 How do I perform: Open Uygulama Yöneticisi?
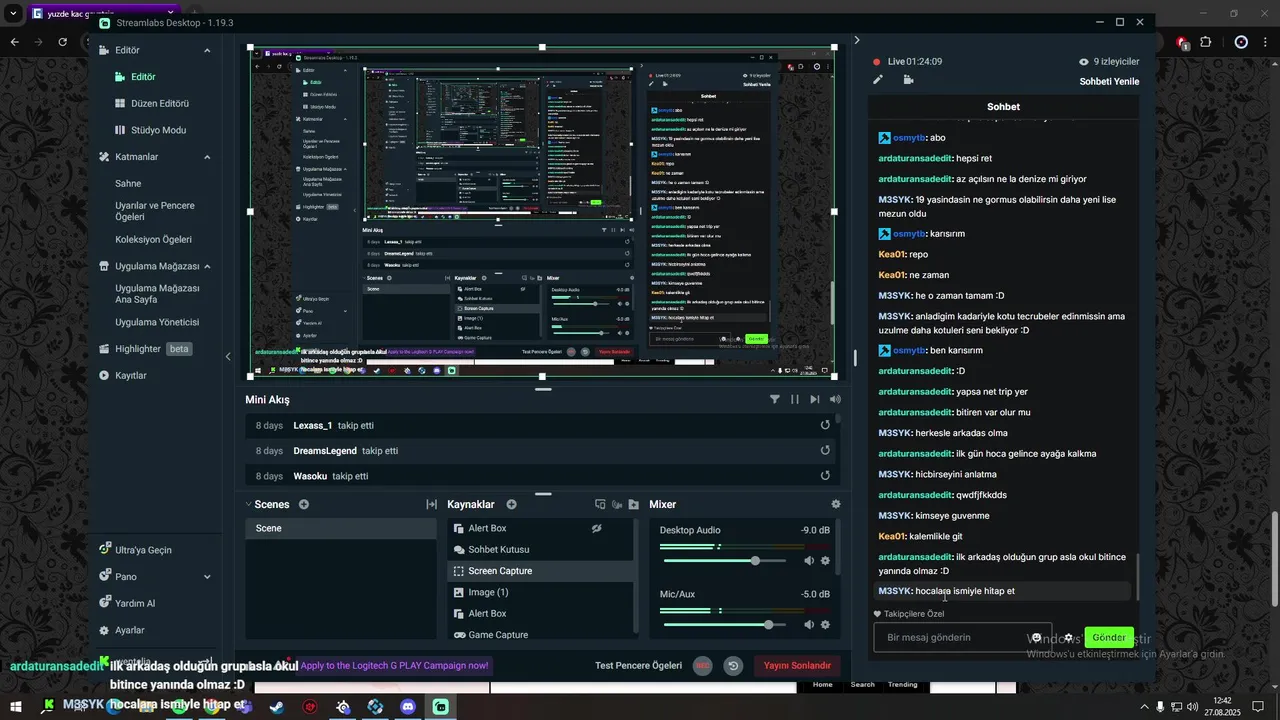[157, 323]
